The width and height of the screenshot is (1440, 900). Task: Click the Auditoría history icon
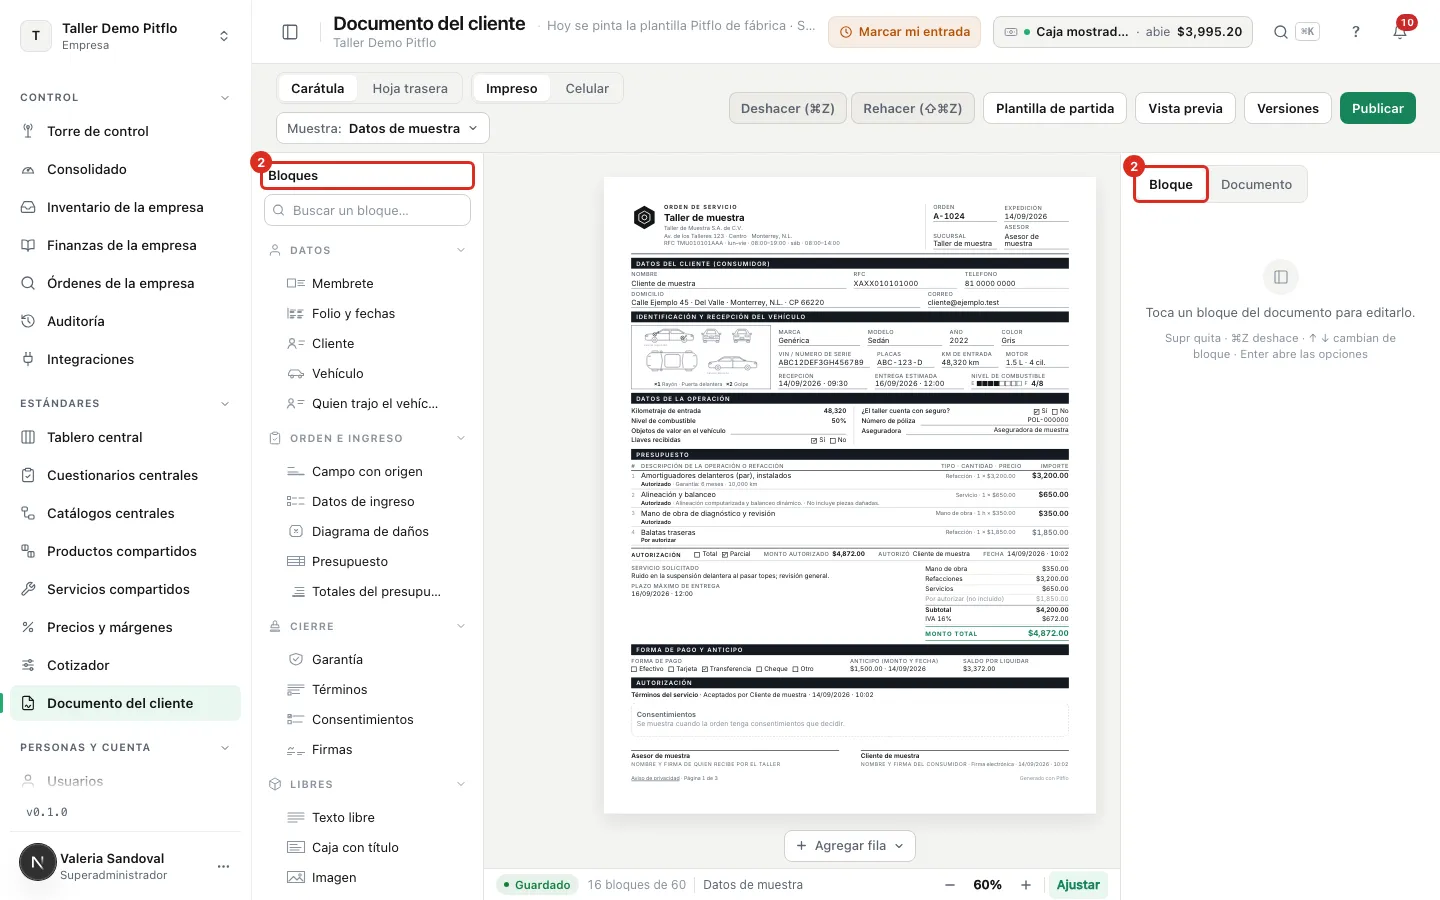tap(28, 321)
